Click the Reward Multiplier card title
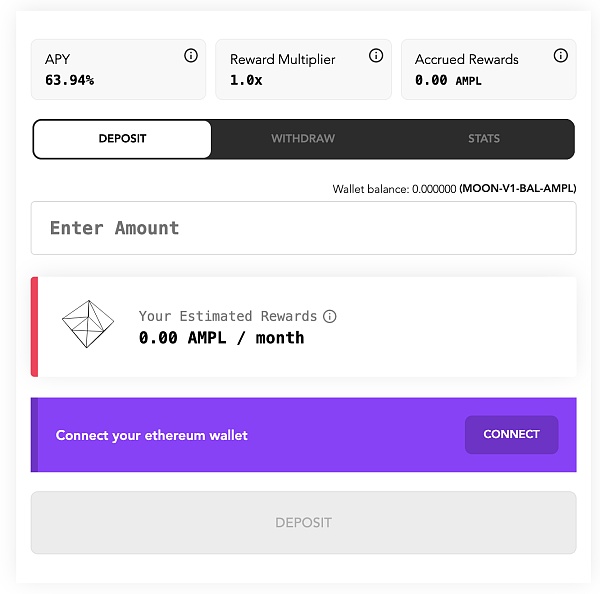Screen dimensions: 600x594 point(282,59)
